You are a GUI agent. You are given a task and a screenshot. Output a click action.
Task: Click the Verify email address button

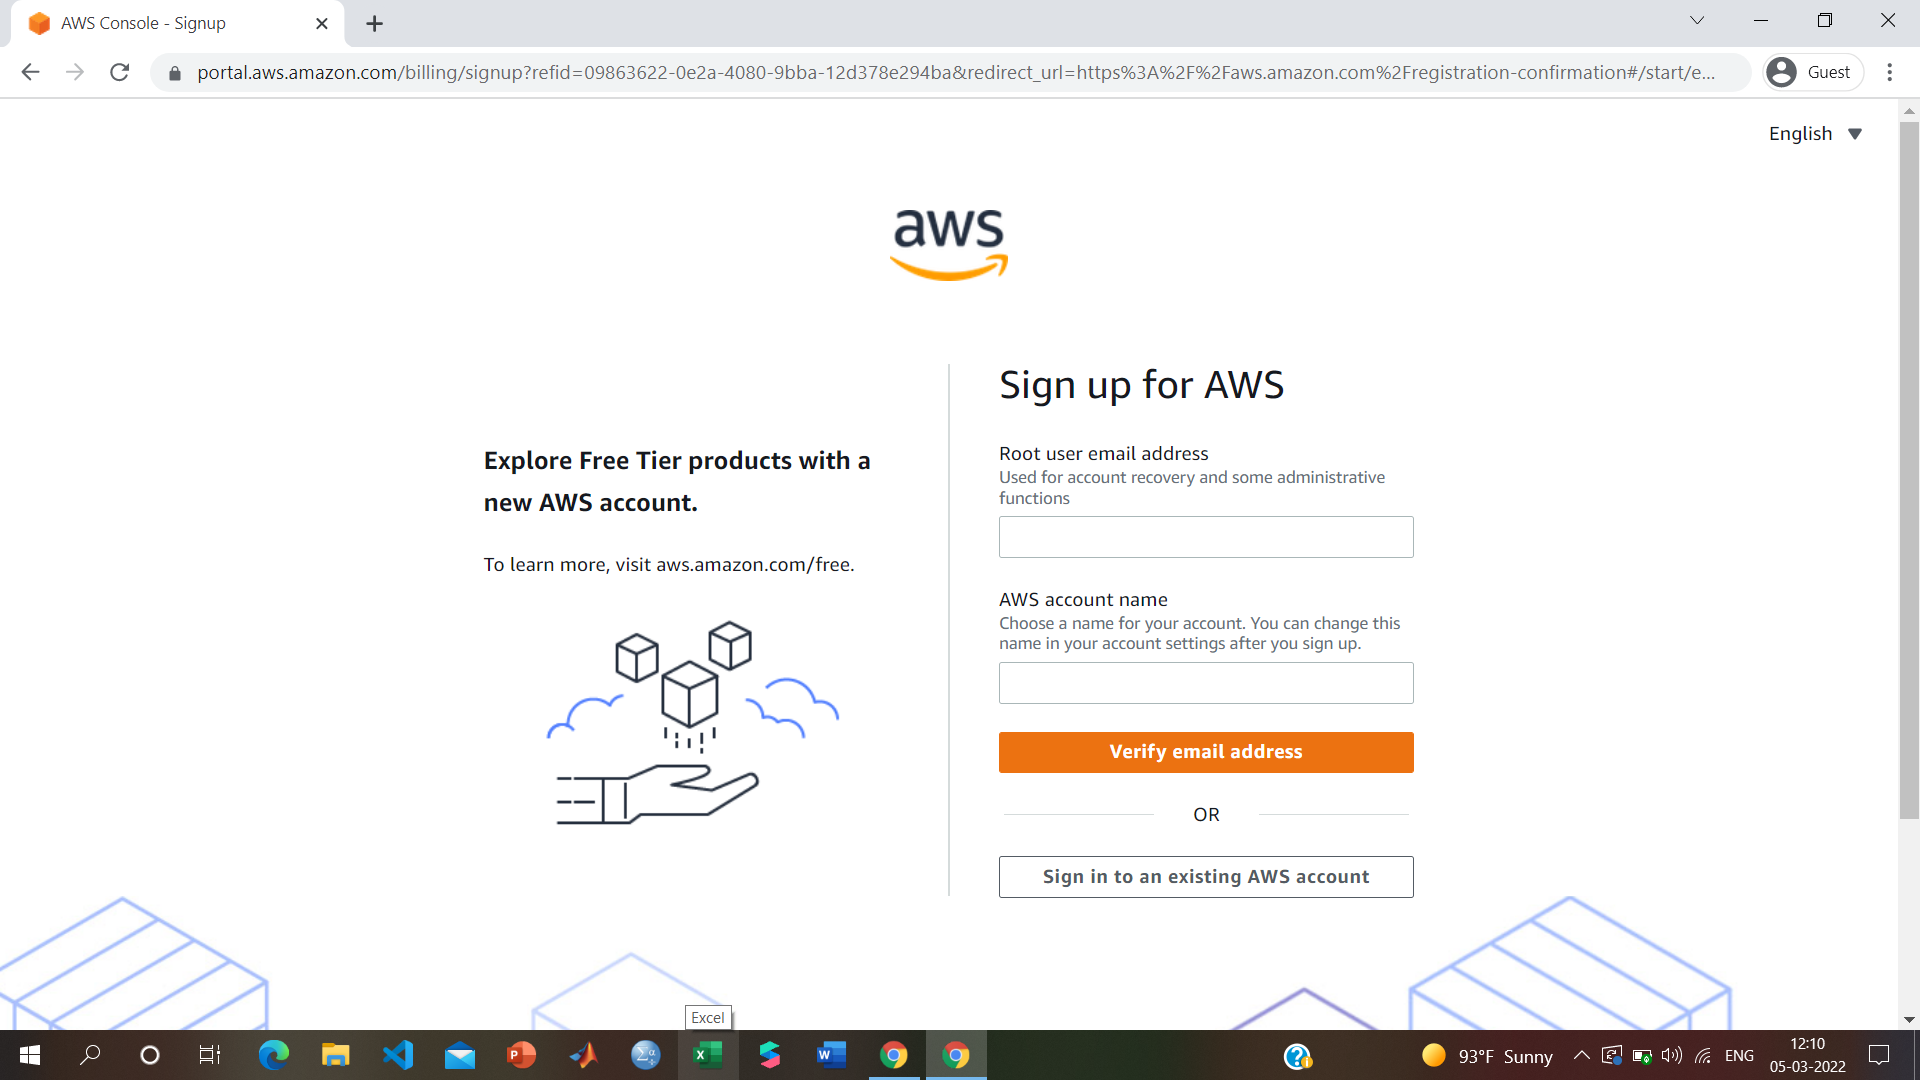(1205, 752)
